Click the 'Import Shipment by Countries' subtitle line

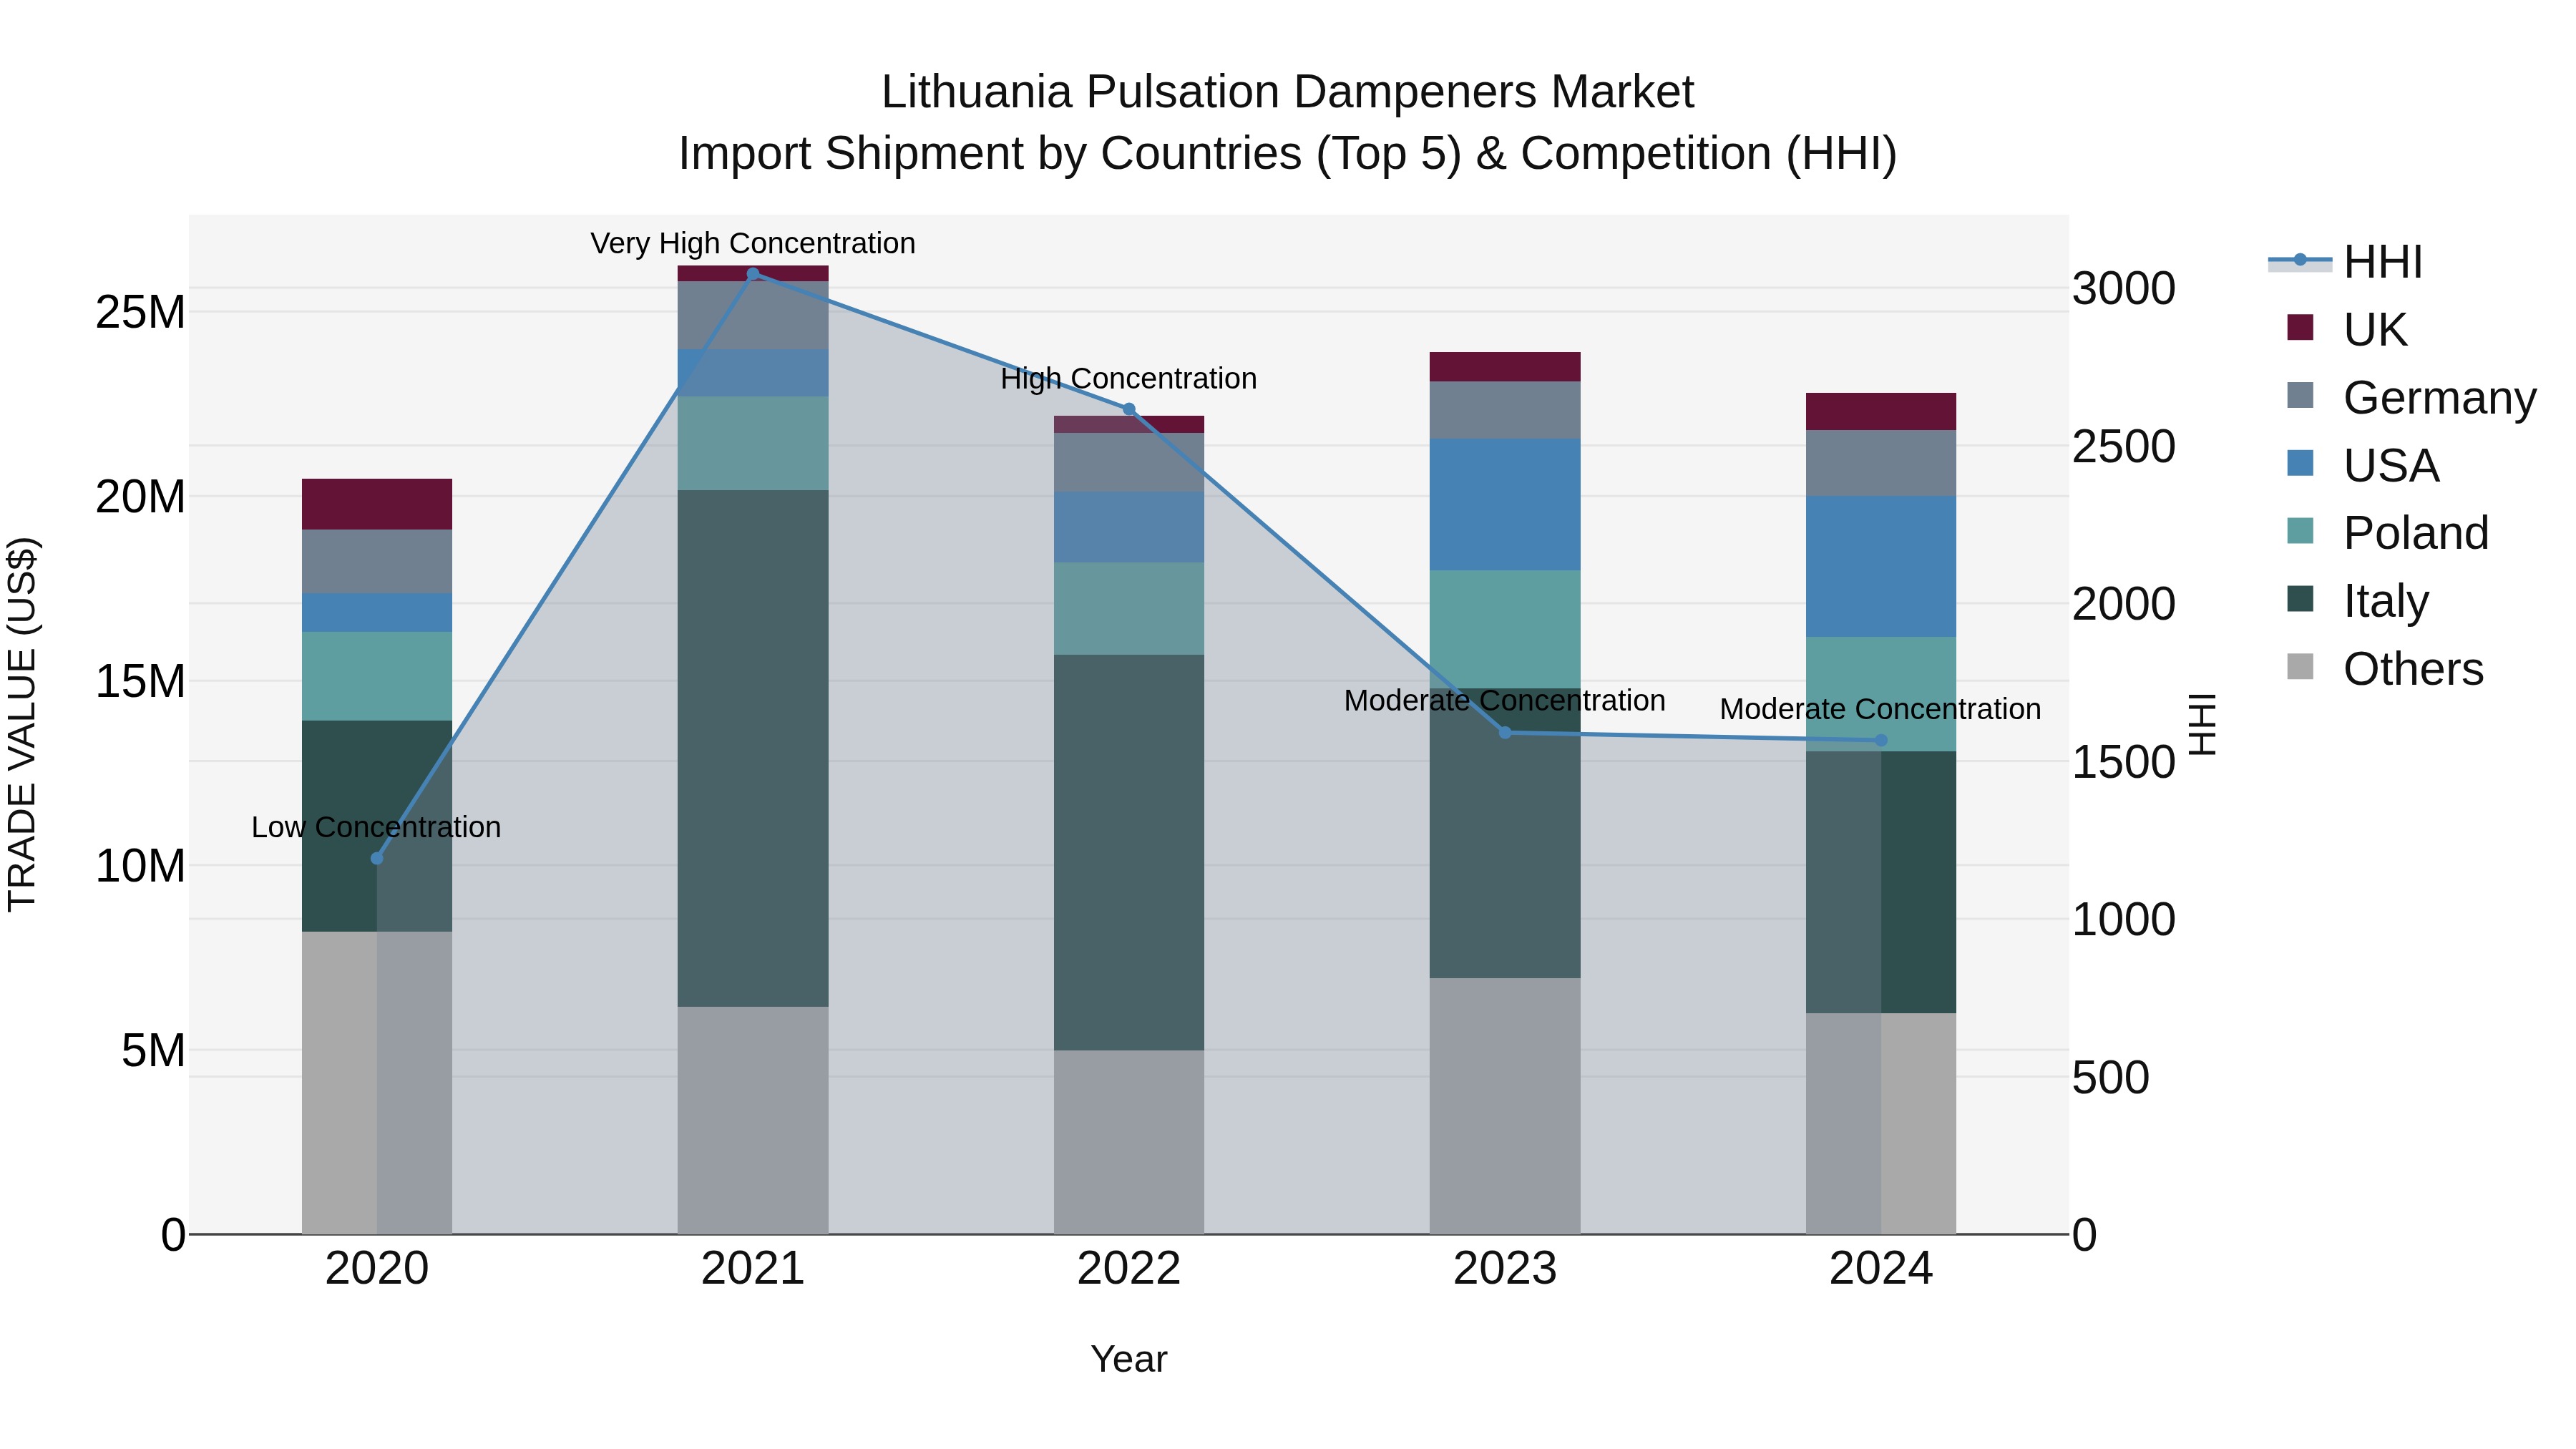[1287, 154]
